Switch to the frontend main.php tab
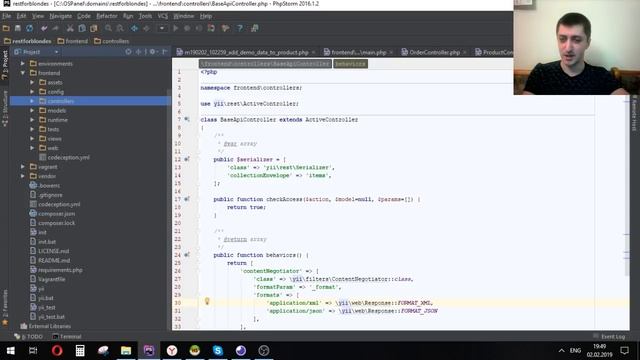 tap(358, 52)
